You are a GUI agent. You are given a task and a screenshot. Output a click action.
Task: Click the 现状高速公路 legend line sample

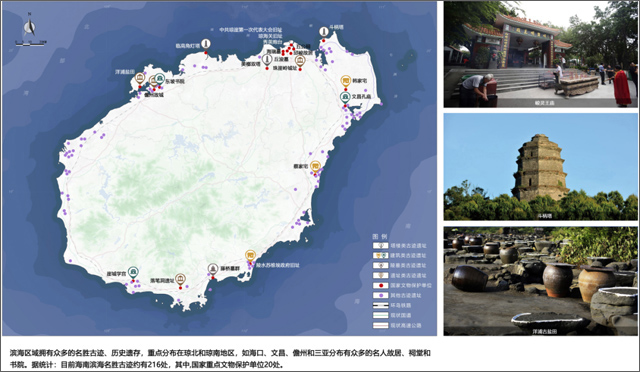tap(380, 325)
